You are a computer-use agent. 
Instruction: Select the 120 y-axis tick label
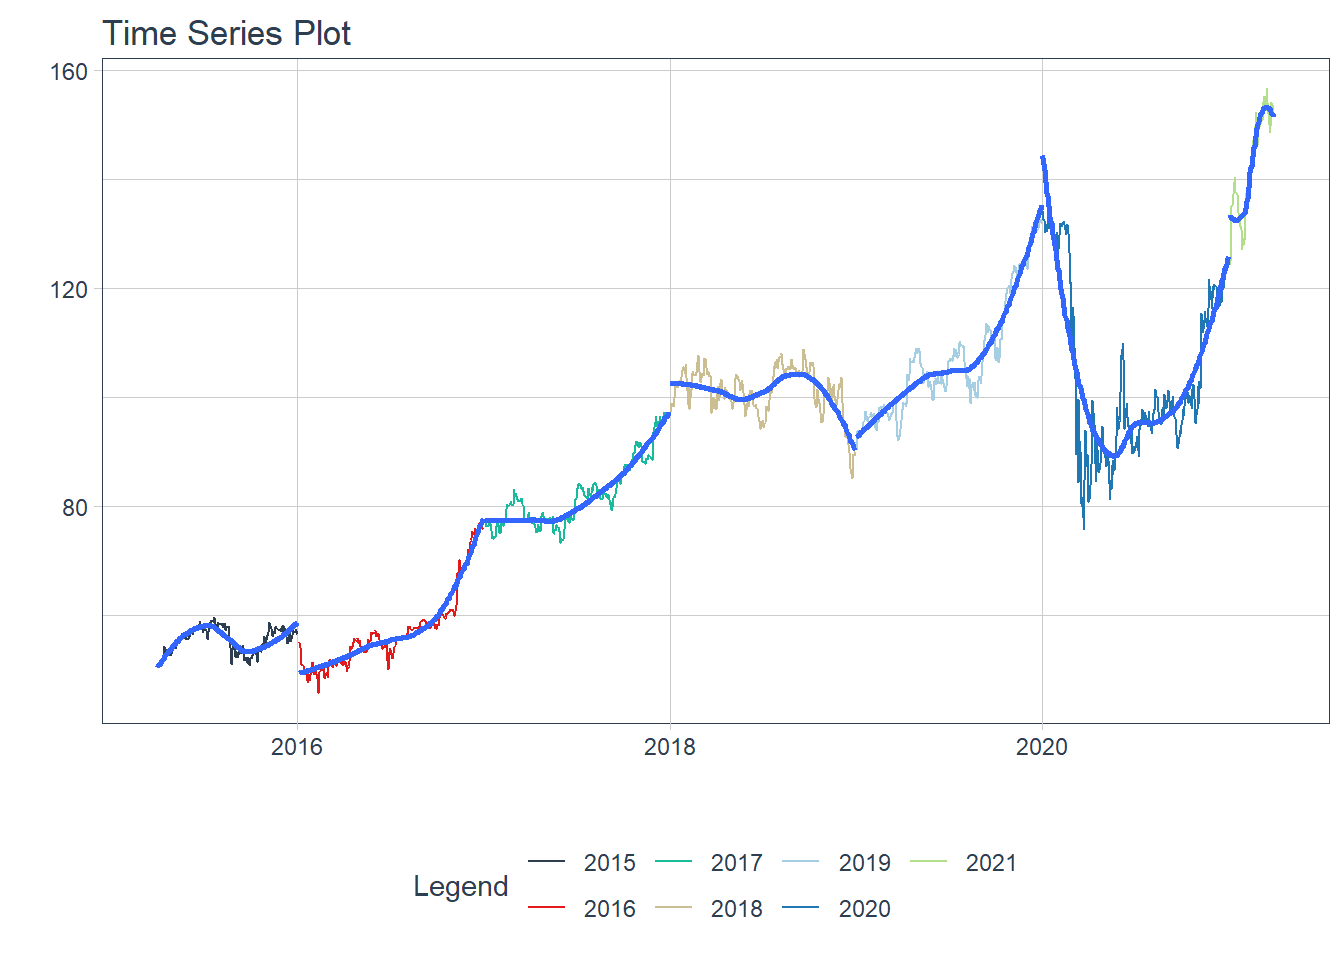69,290
